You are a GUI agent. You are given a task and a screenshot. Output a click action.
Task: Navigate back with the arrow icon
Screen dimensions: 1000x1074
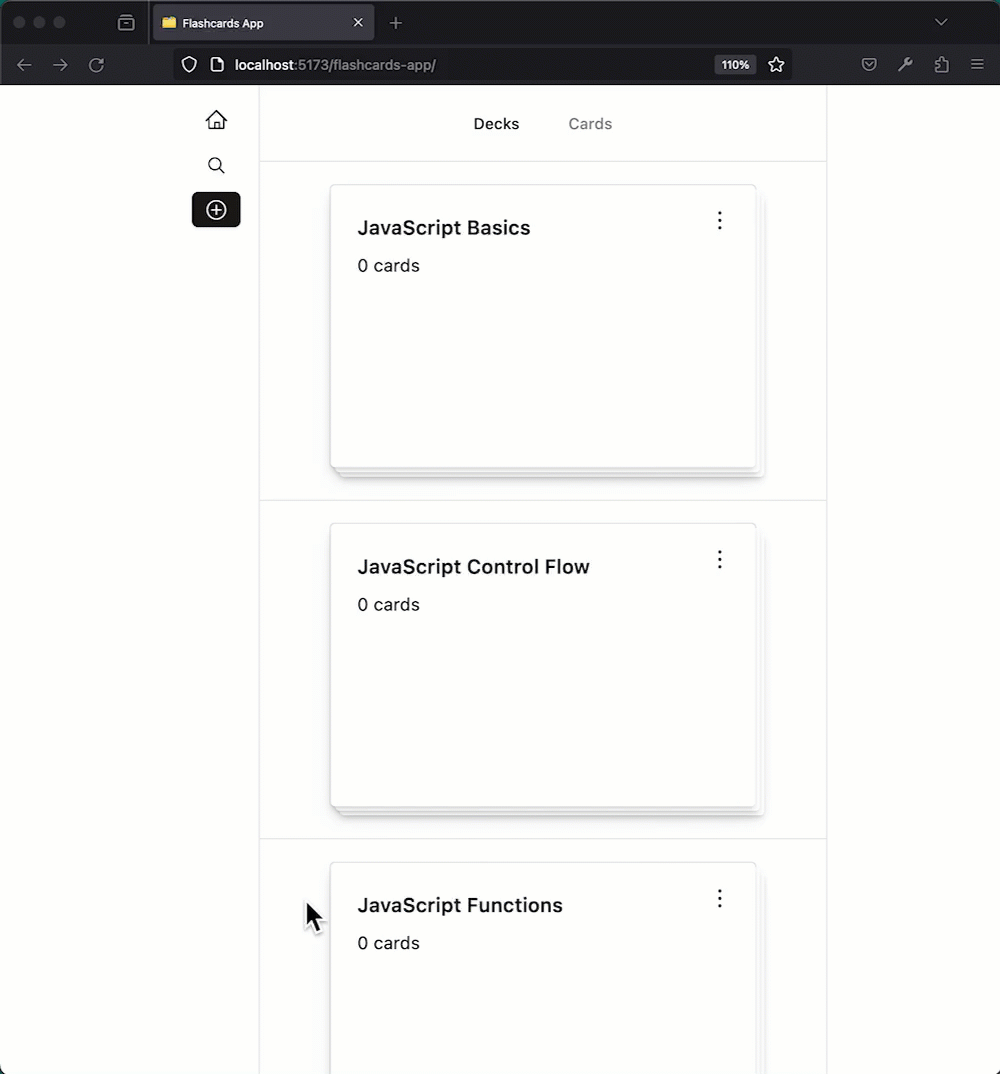pyautogui.click(x=24, y=65)
